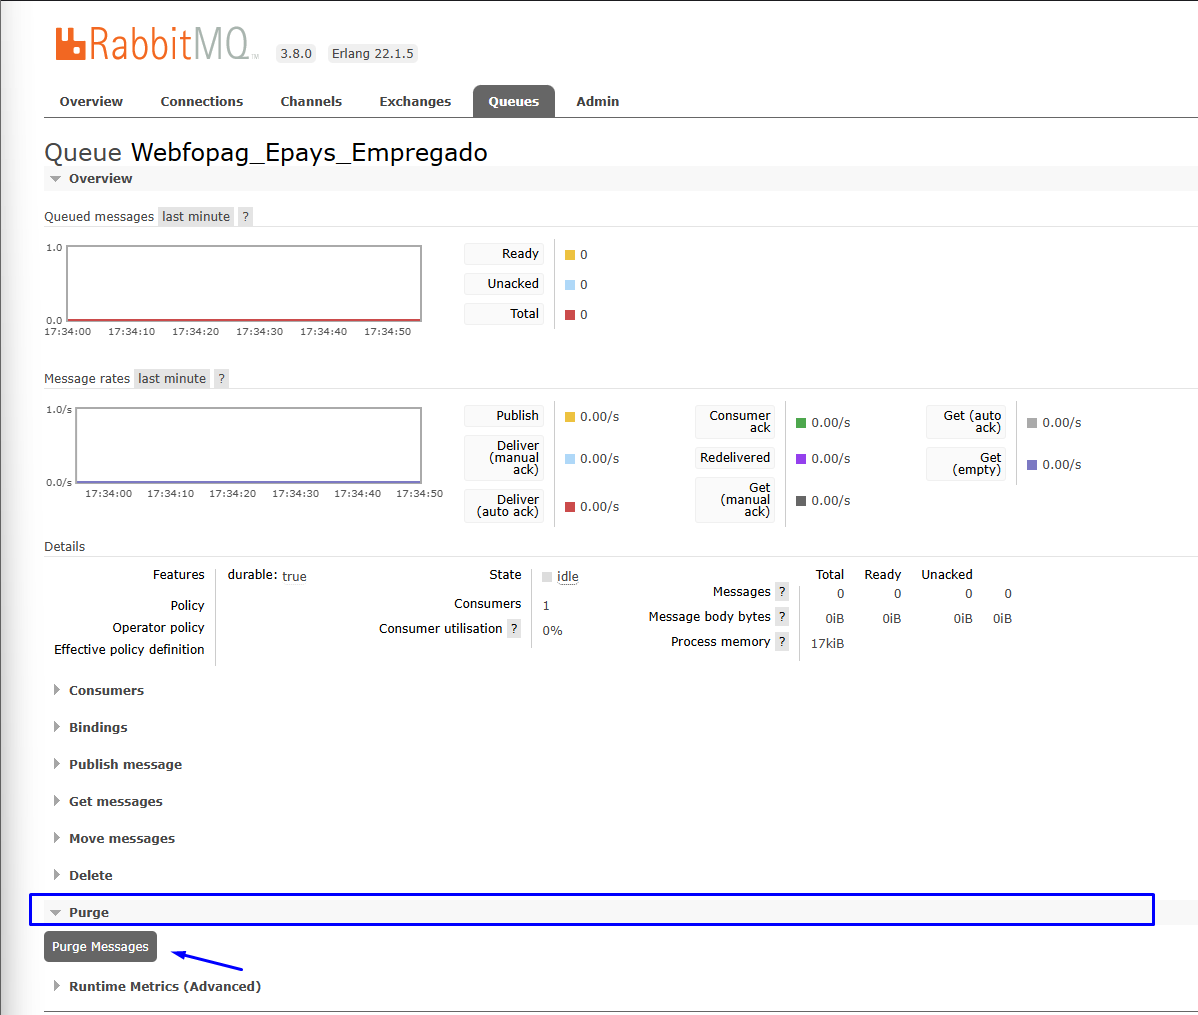Click the gray Get (auto ack) swatch

pos(1032,423)
